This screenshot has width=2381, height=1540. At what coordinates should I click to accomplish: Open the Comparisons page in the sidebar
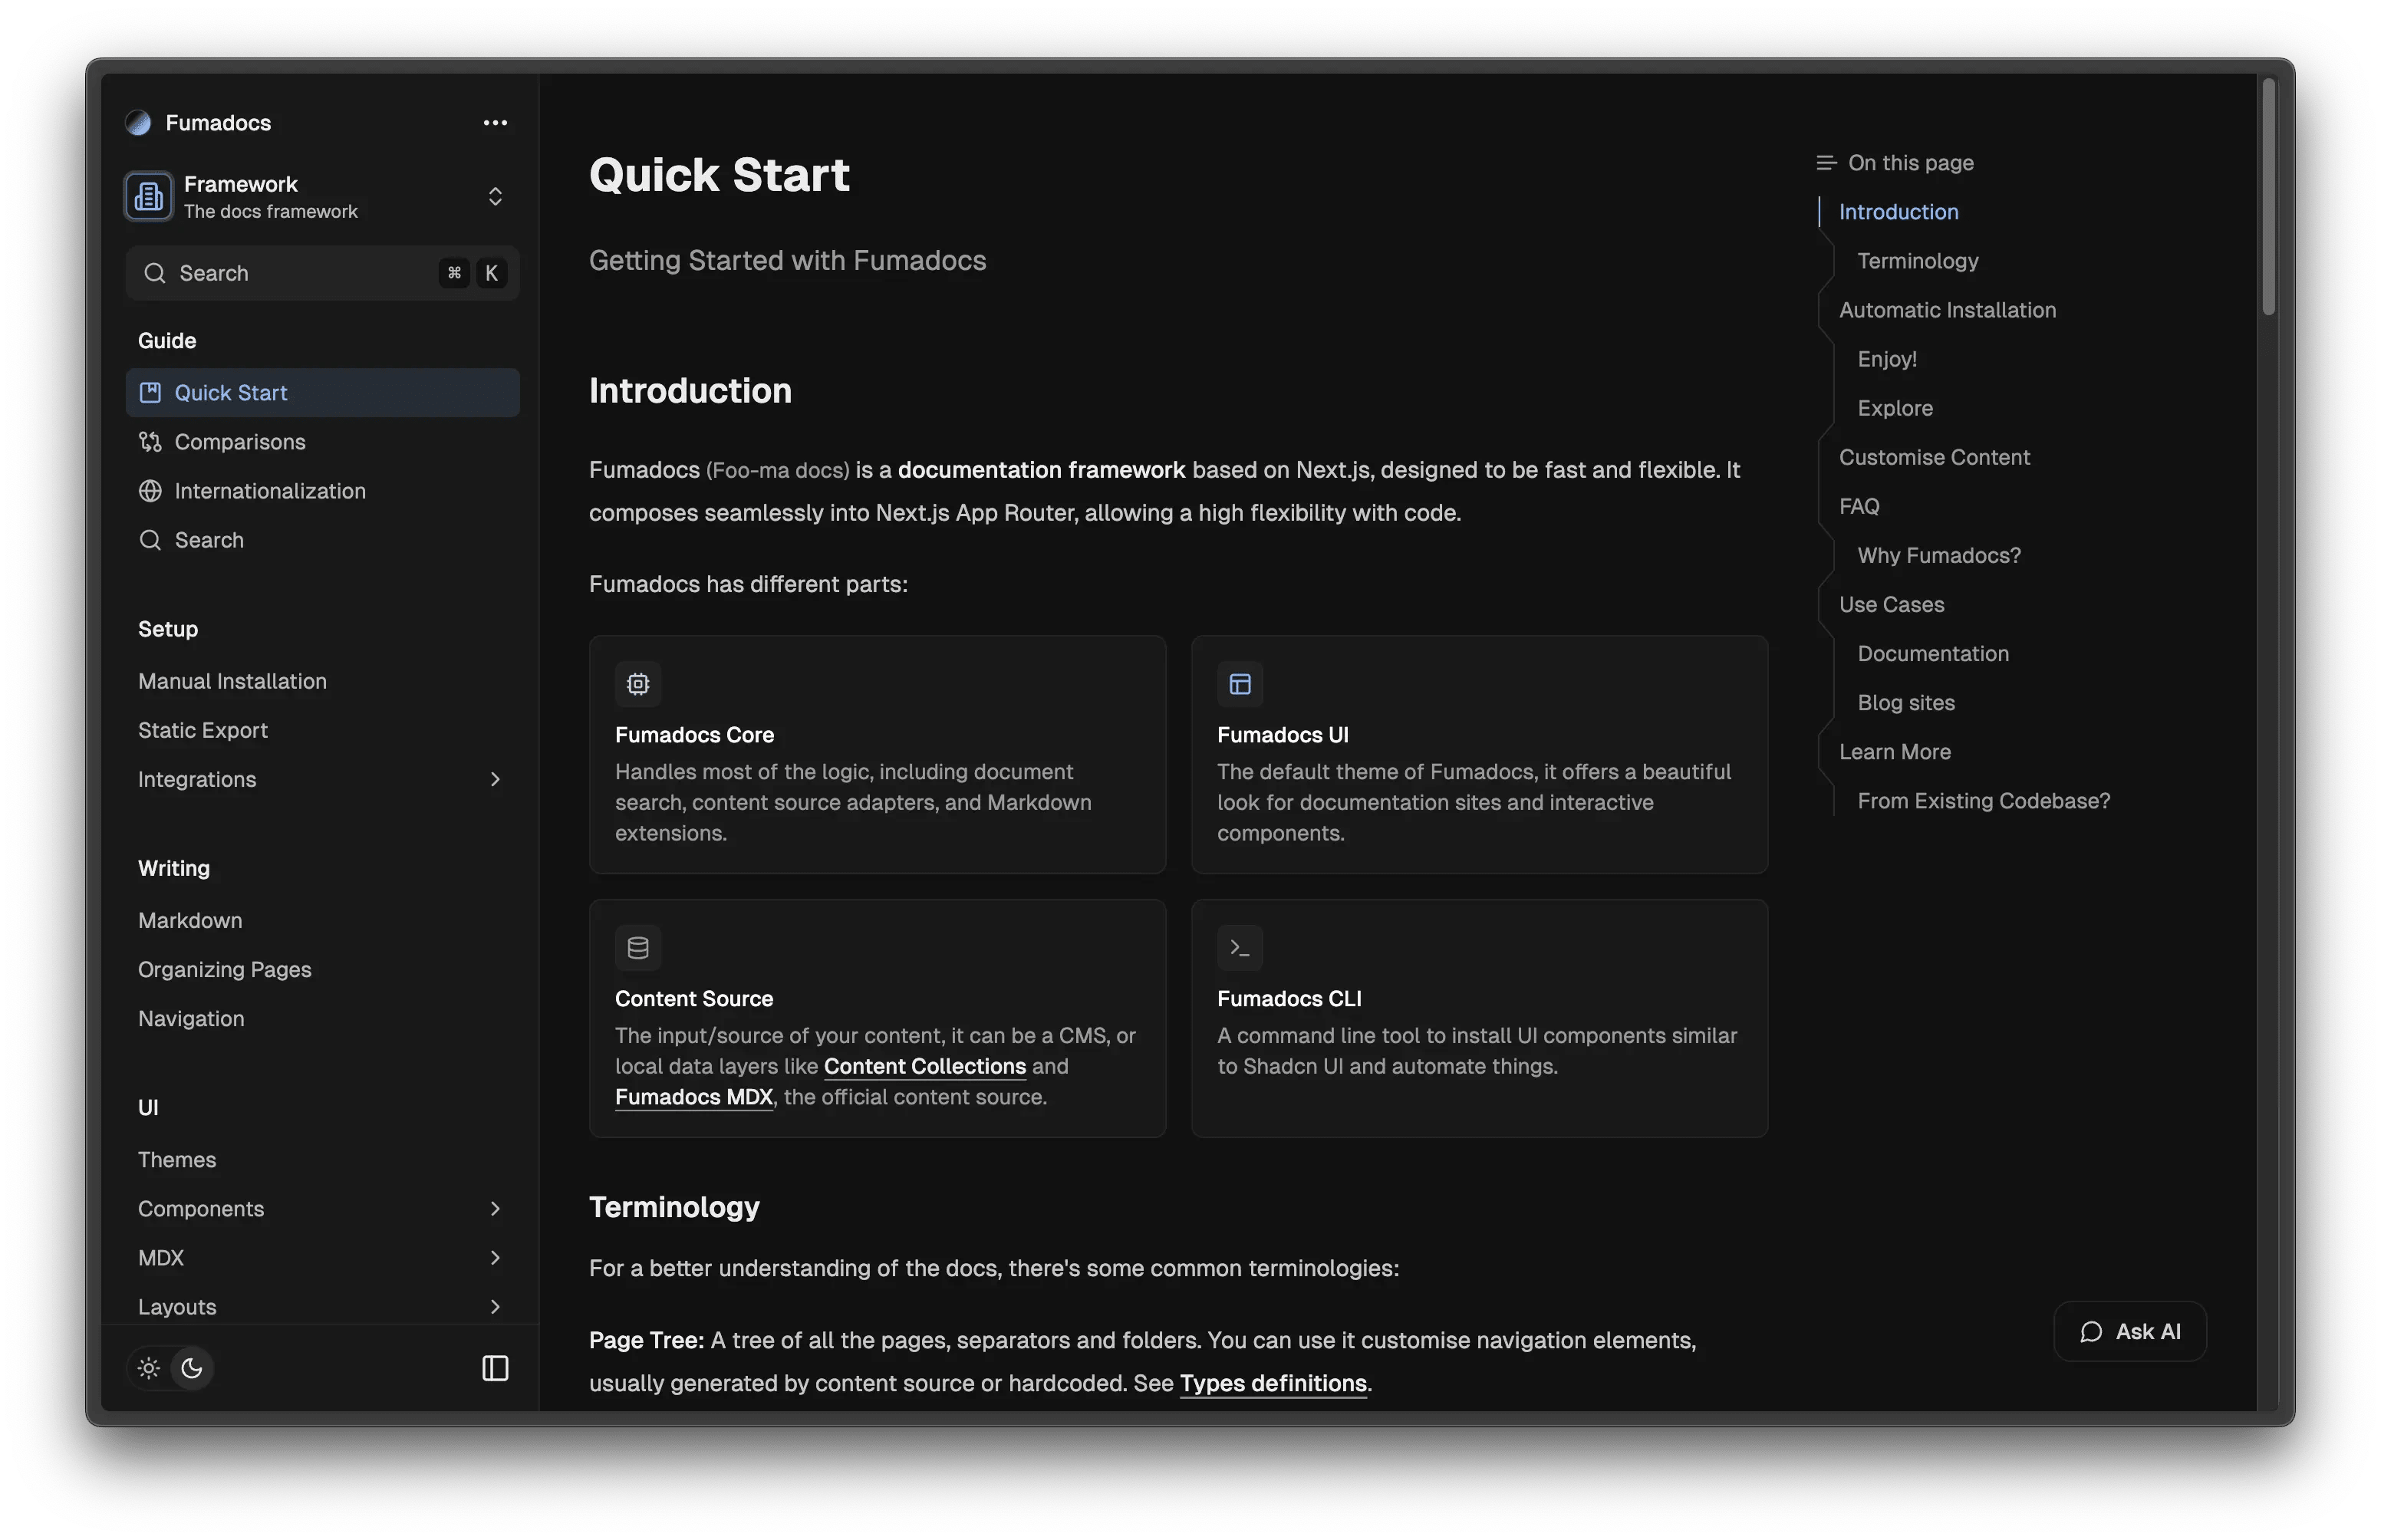tap(240, 442)
